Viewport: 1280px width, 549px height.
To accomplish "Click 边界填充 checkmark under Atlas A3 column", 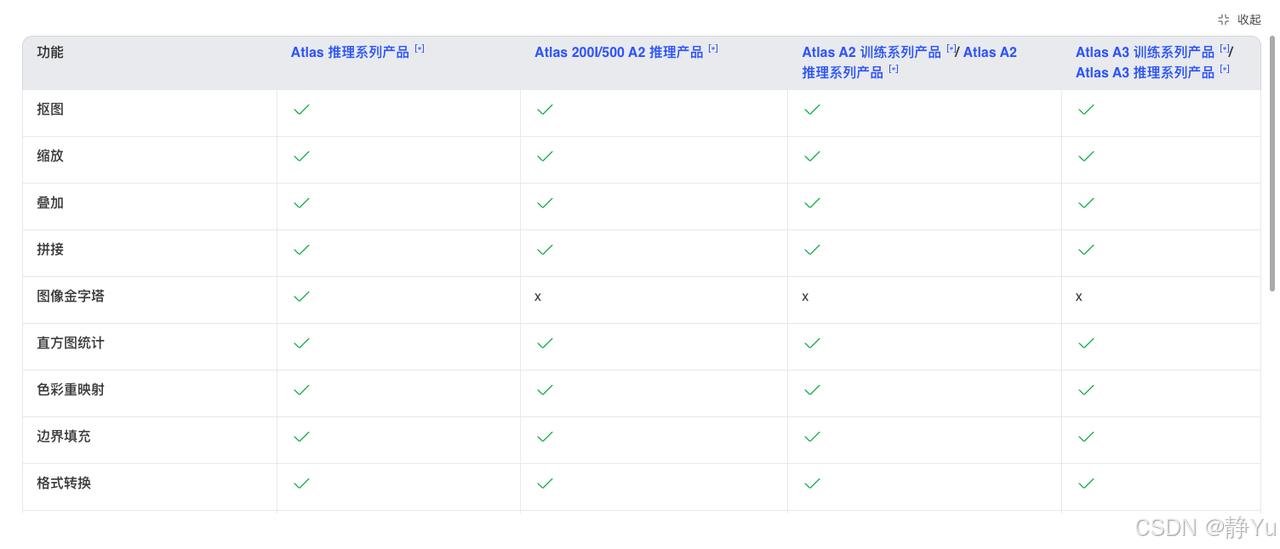I will [1086, 436].
